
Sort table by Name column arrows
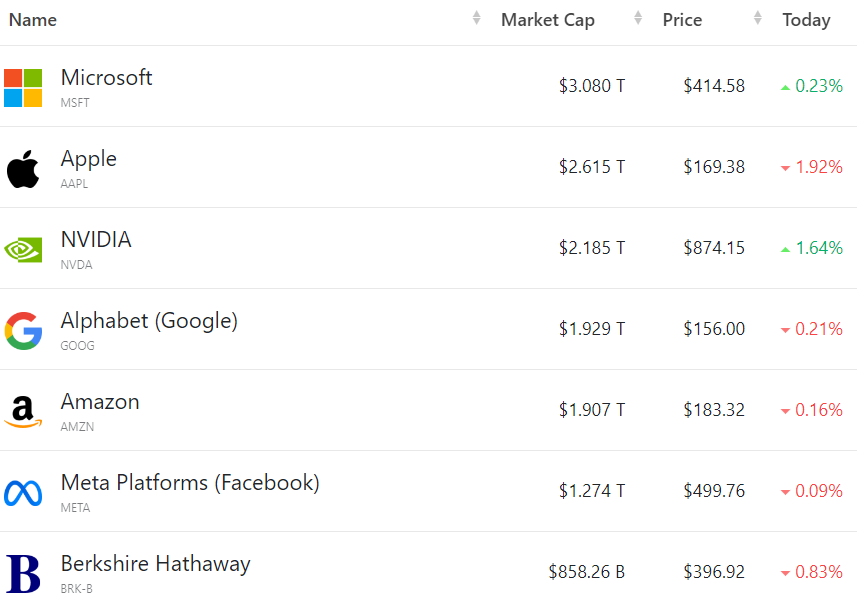pyautogui.click(x=477, y=19)
